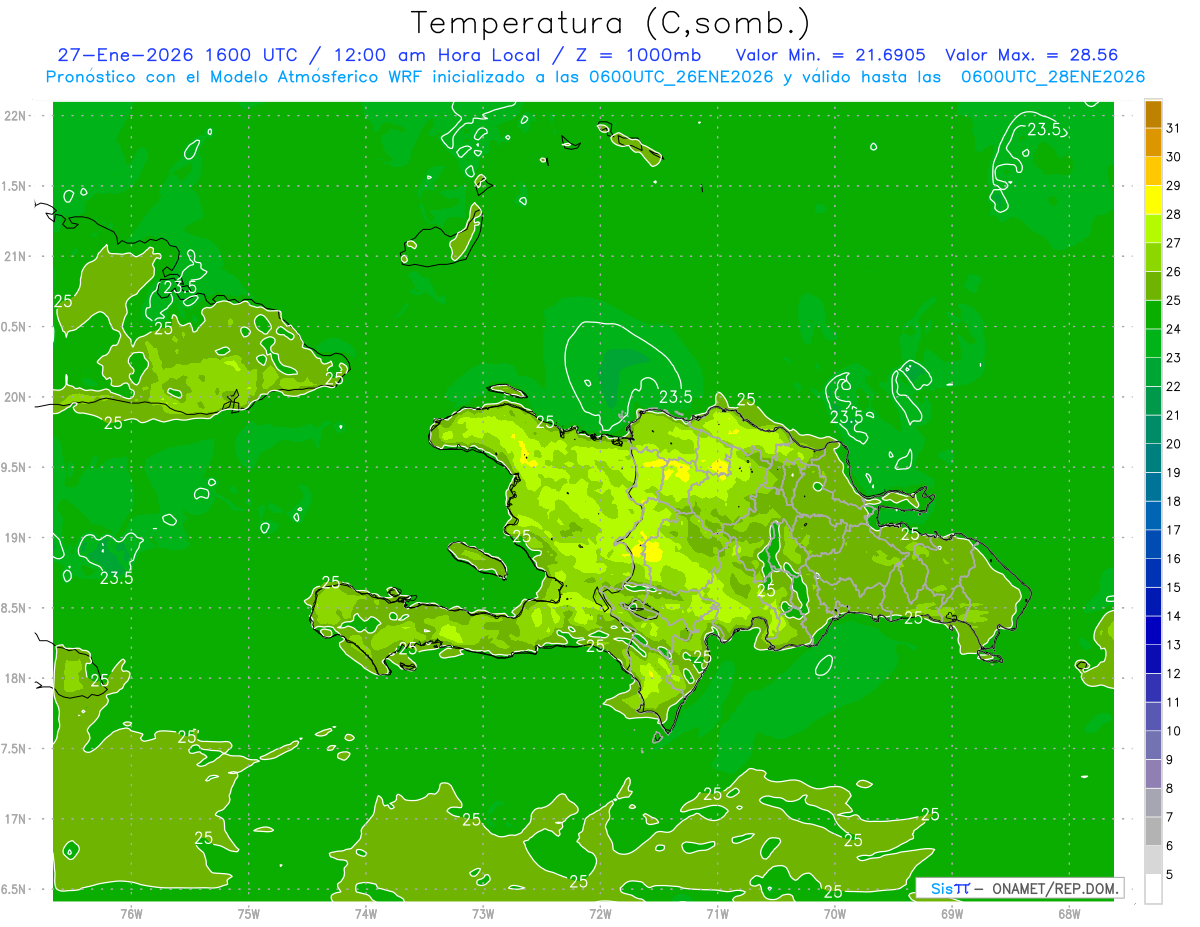The image size is (1200, 927).
Task: Click the "18N" latitude axis label
Action: coord(16,678)
